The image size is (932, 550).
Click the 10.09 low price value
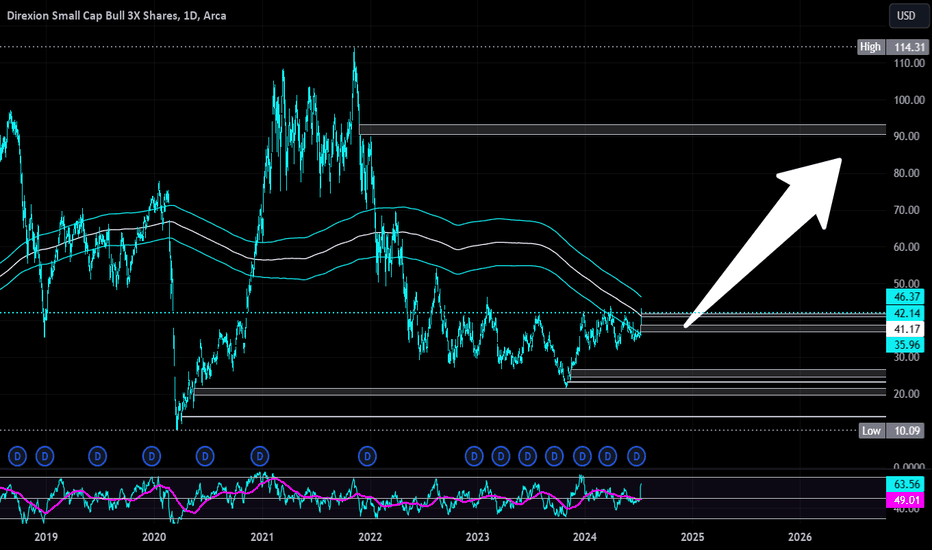[x=906, y=430]
